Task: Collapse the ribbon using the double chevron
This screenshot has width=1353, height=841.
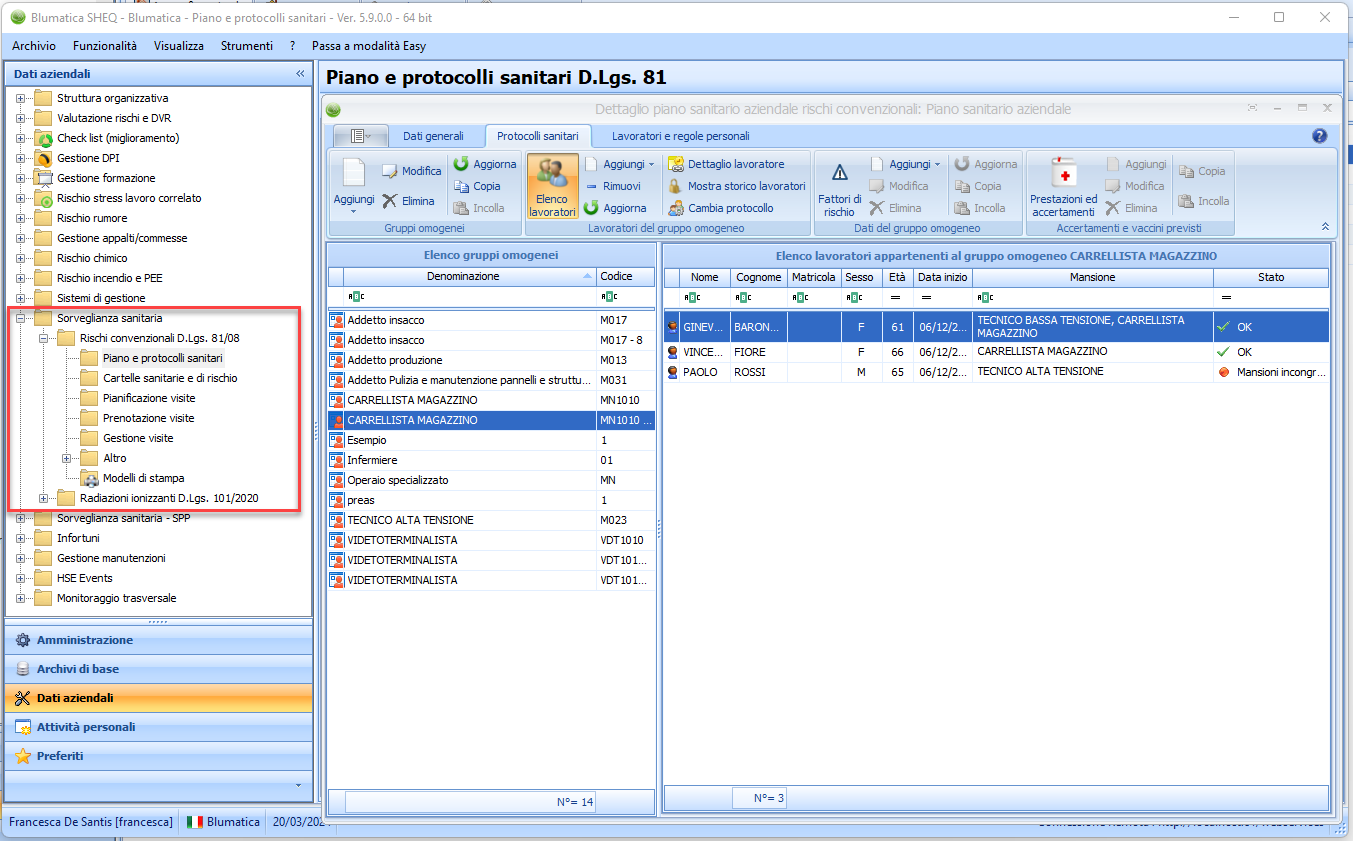Action: (1325, 227)
